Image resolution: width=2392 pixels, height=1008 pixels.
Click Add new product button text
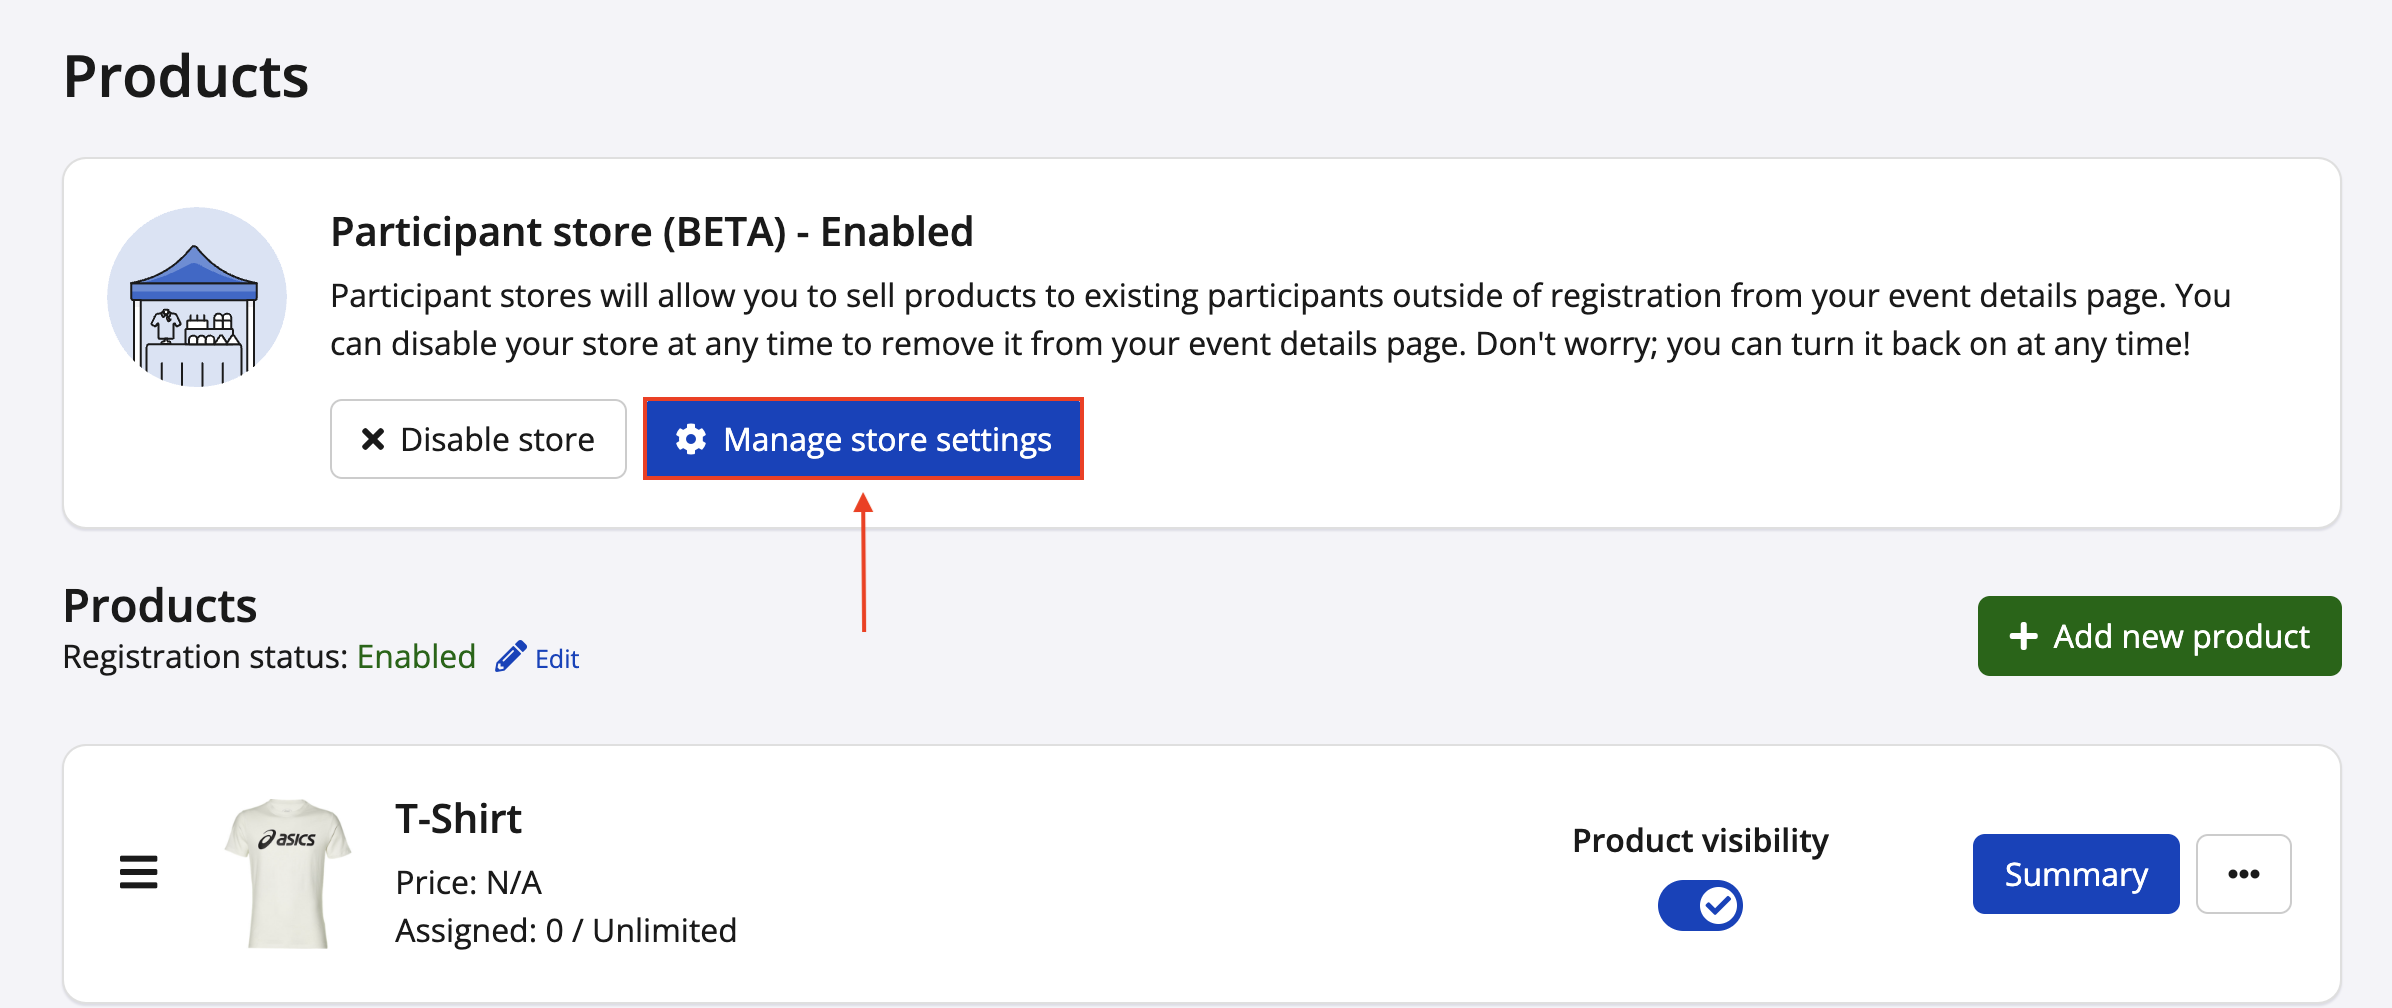2181,636
